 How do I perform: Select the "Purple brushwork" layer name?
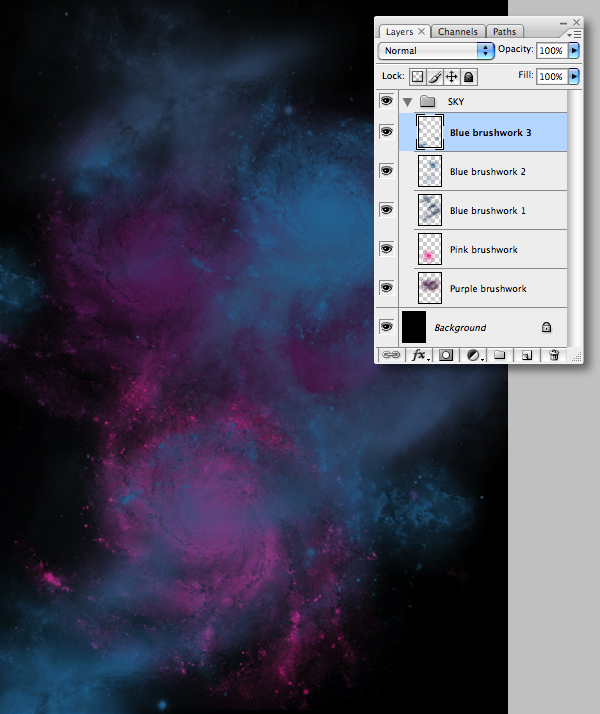point(488,289)
